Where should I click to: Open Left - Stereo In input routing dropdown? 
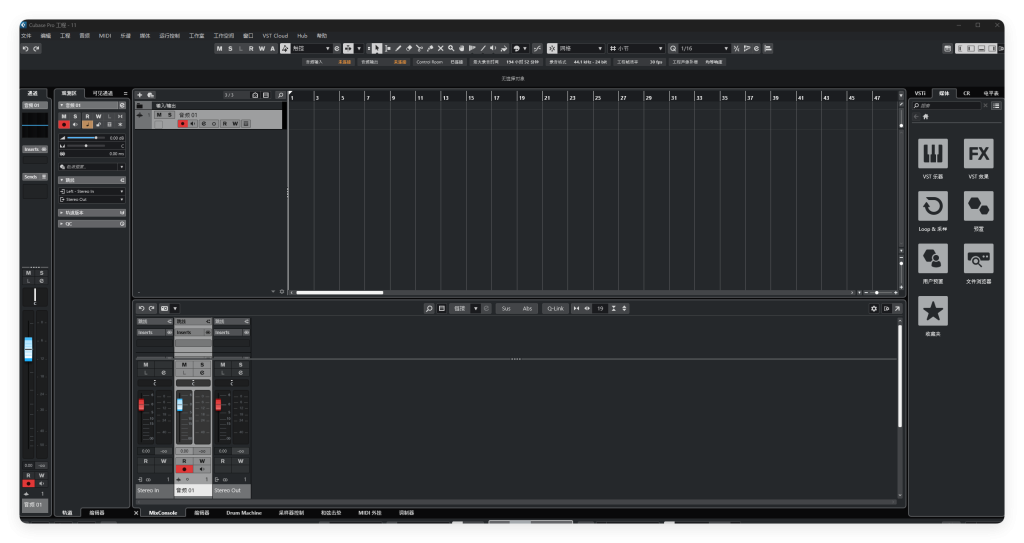click(91, 191)
